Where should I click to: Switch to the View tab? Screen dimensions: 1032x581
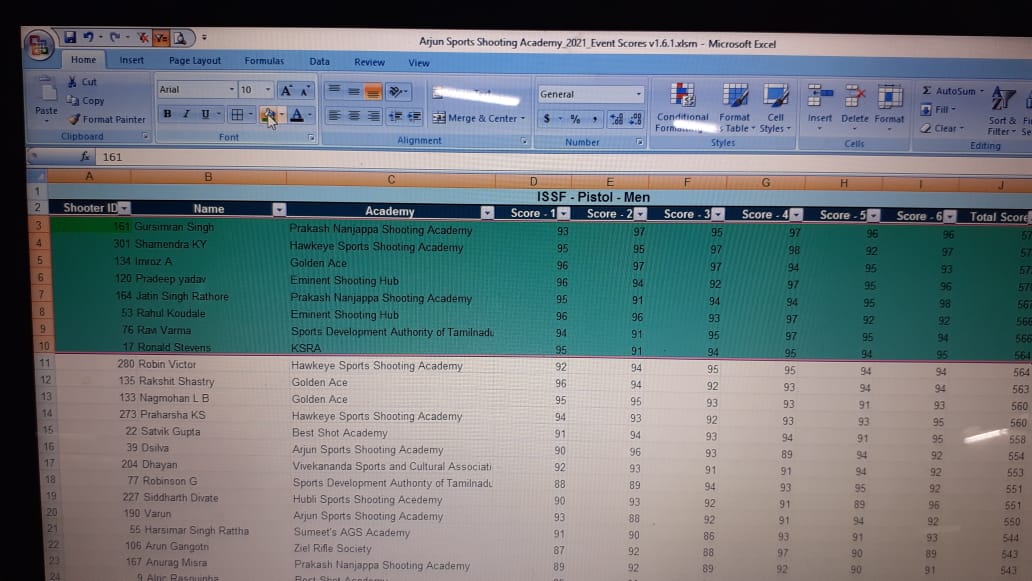click(x=419, y=63)
